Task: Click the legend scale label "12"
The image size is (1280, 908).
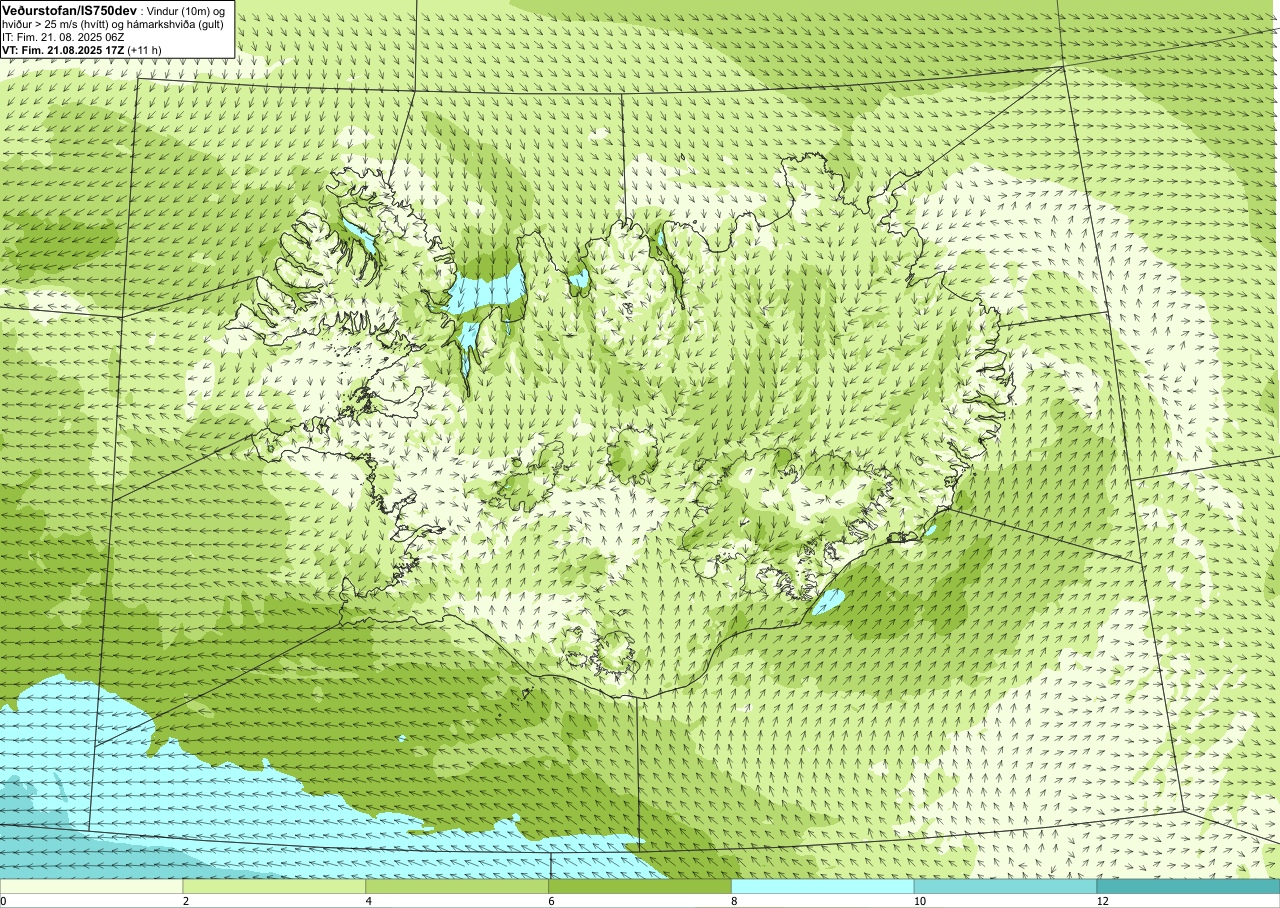Action: click(x=1102, y=901)
